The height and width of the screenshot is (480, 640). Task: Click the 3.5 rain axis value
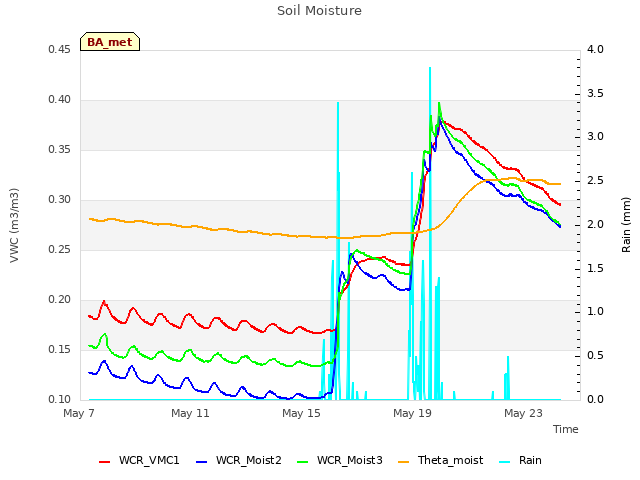click(596, 93)
